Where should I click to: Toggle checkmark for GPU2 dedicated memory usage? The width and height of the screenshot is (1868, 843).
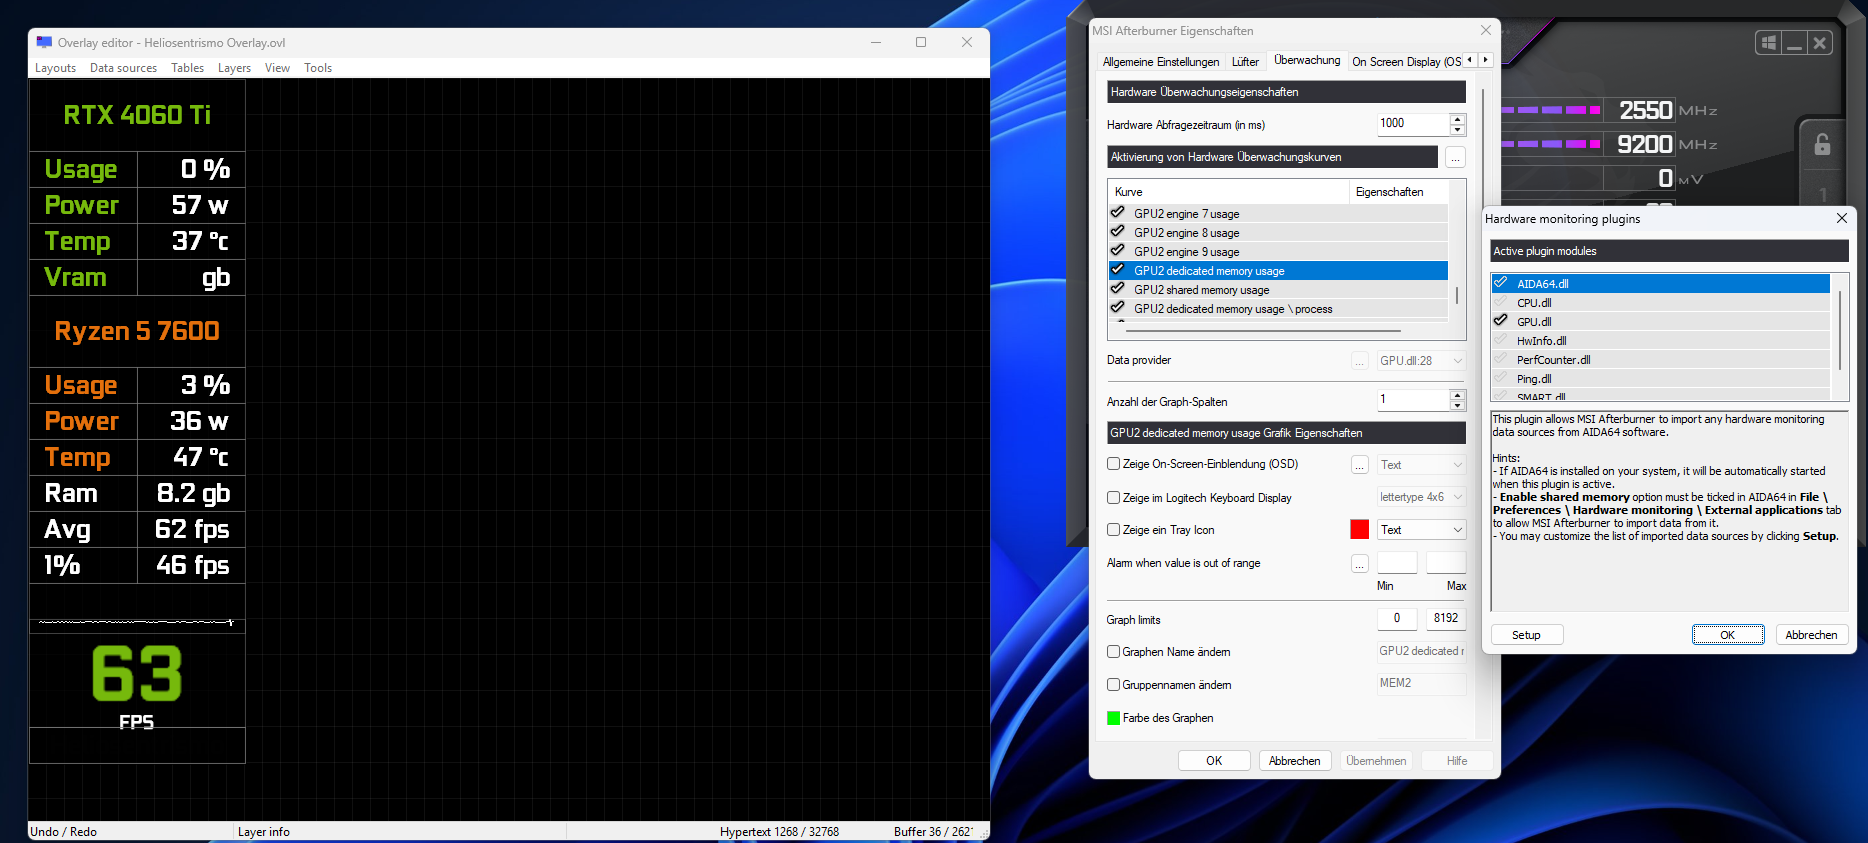pyautogui.click(x=1118, y=270)
